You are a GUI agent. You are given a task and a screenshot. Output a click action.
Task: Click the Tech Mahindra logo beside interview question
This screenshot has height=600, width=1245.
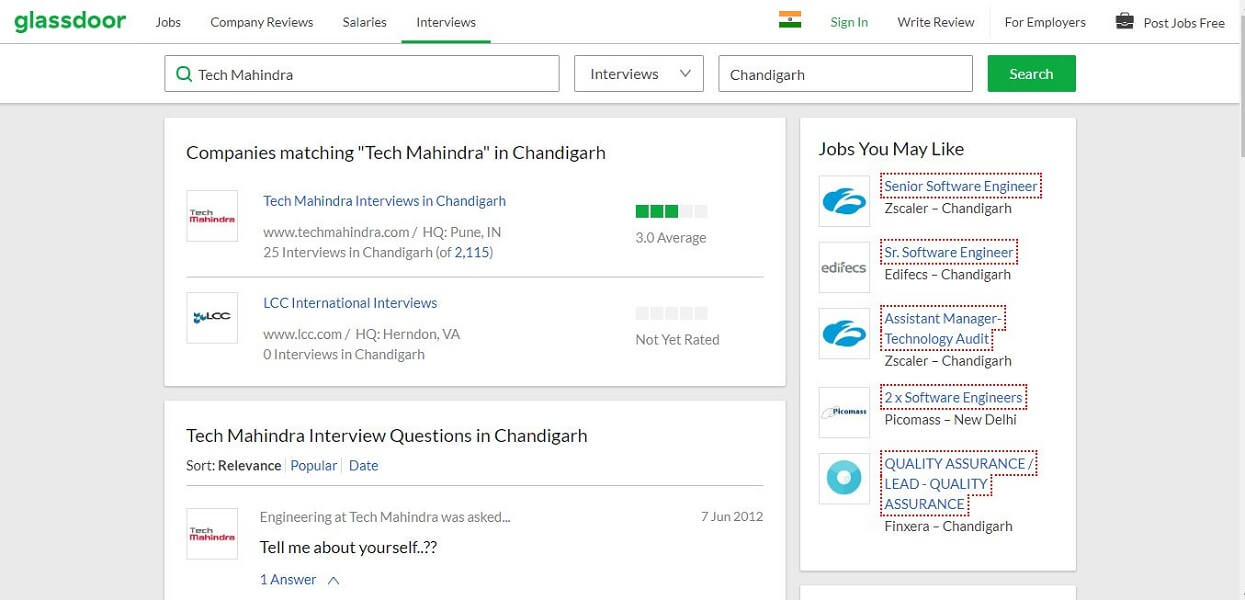(212, 534)
